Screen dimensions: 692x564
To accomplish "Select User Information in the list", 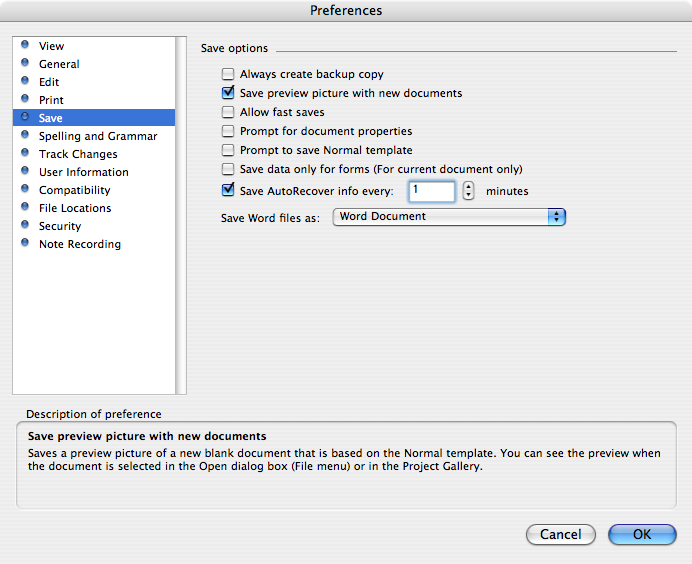I will click(x=84, y=172).
